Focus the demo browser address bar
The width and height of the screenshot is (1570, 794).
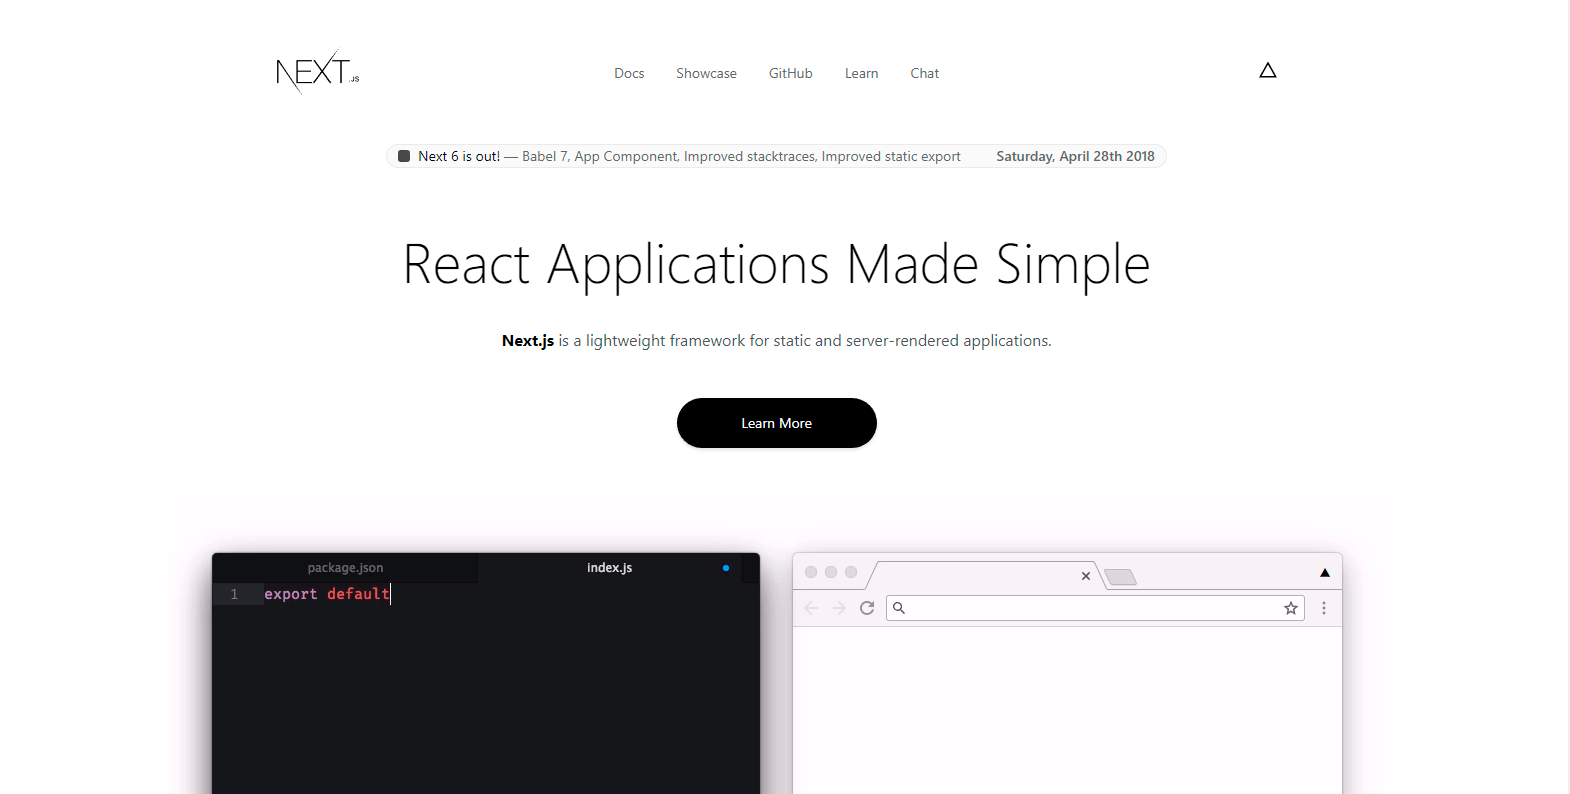coord(1095,608)
